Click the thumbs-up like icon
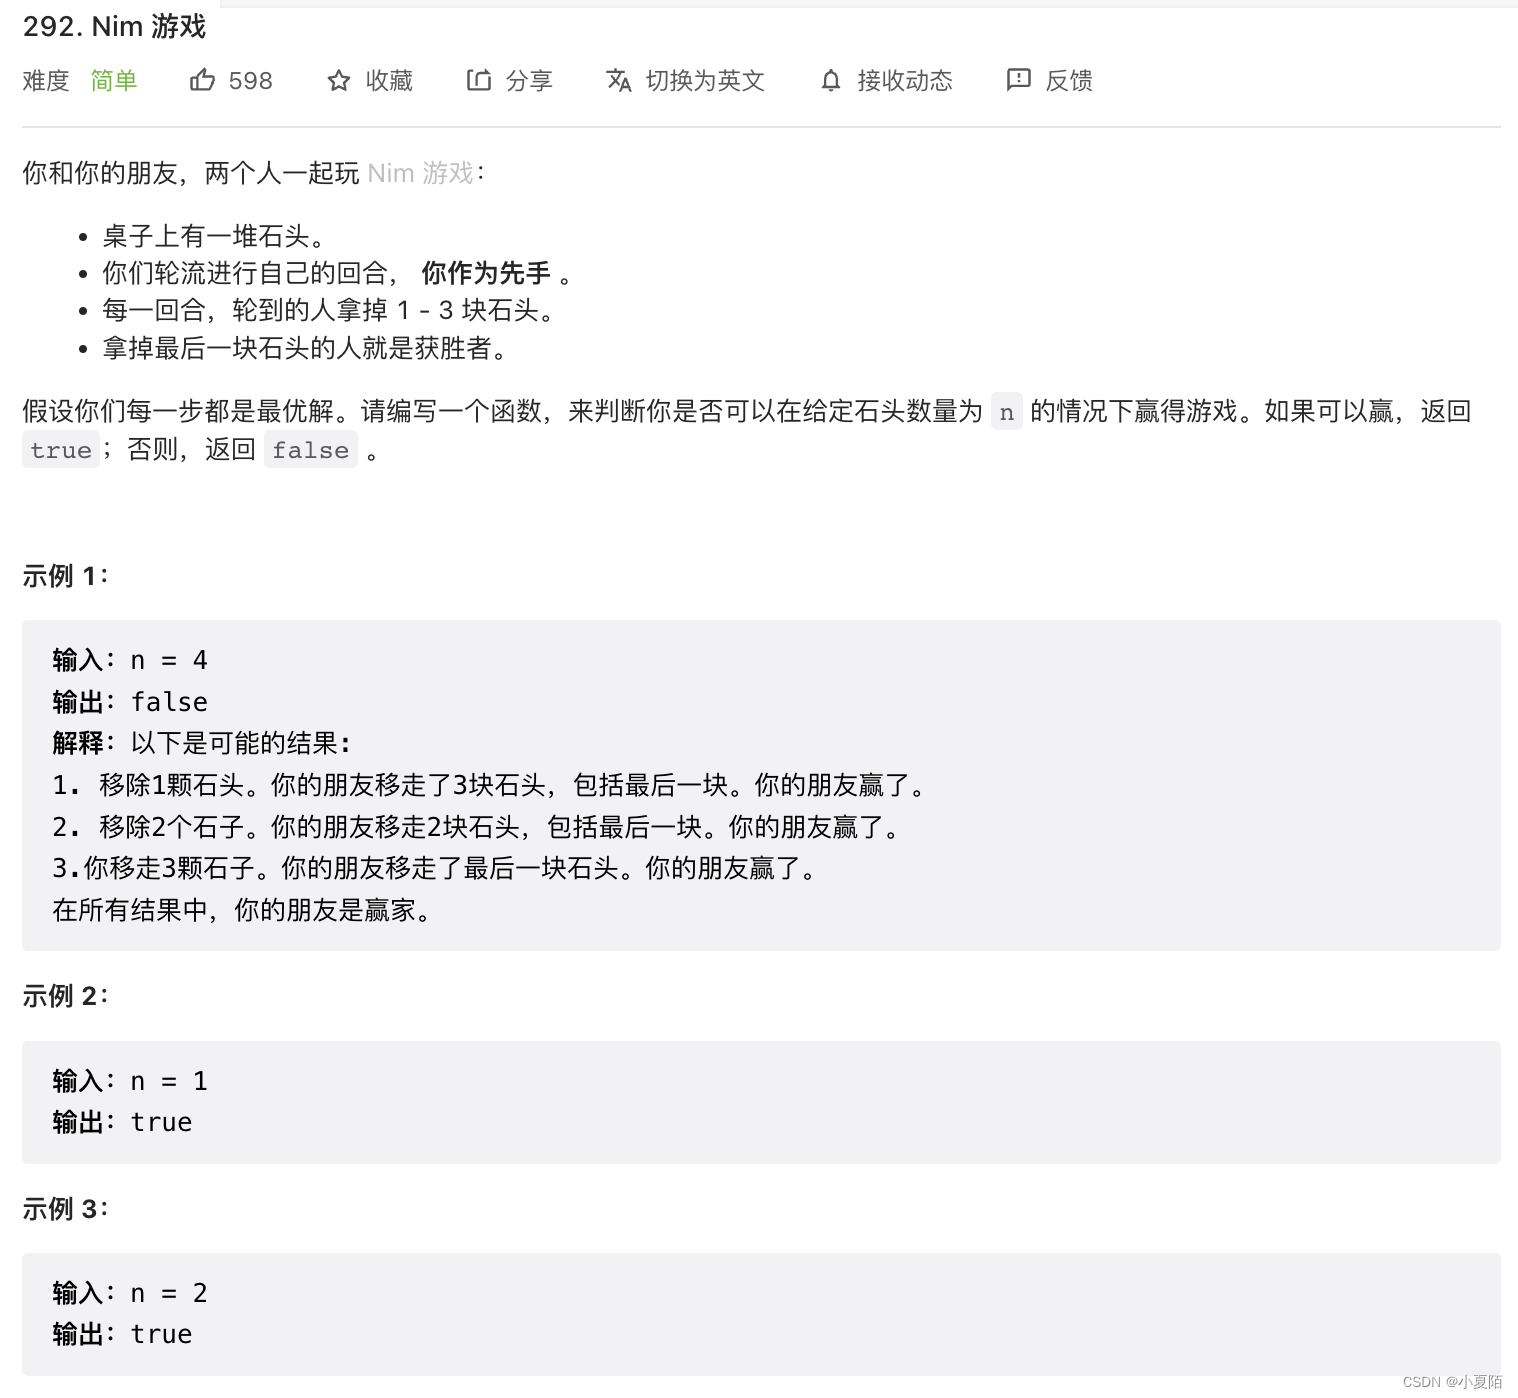Screen dimensions: 1518x1398 (x=202, y=80)
